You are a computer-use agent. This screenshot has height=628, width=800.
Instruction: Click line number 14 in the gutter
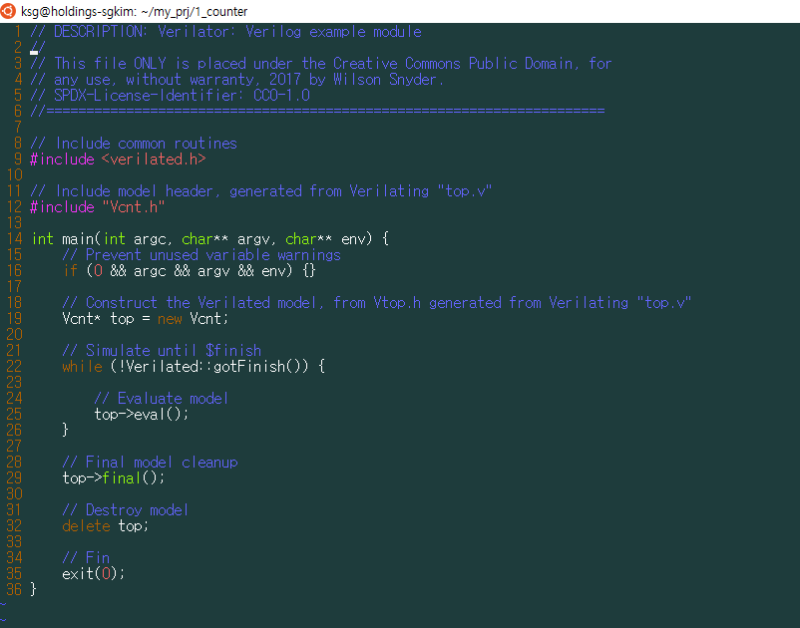(14, 239)
